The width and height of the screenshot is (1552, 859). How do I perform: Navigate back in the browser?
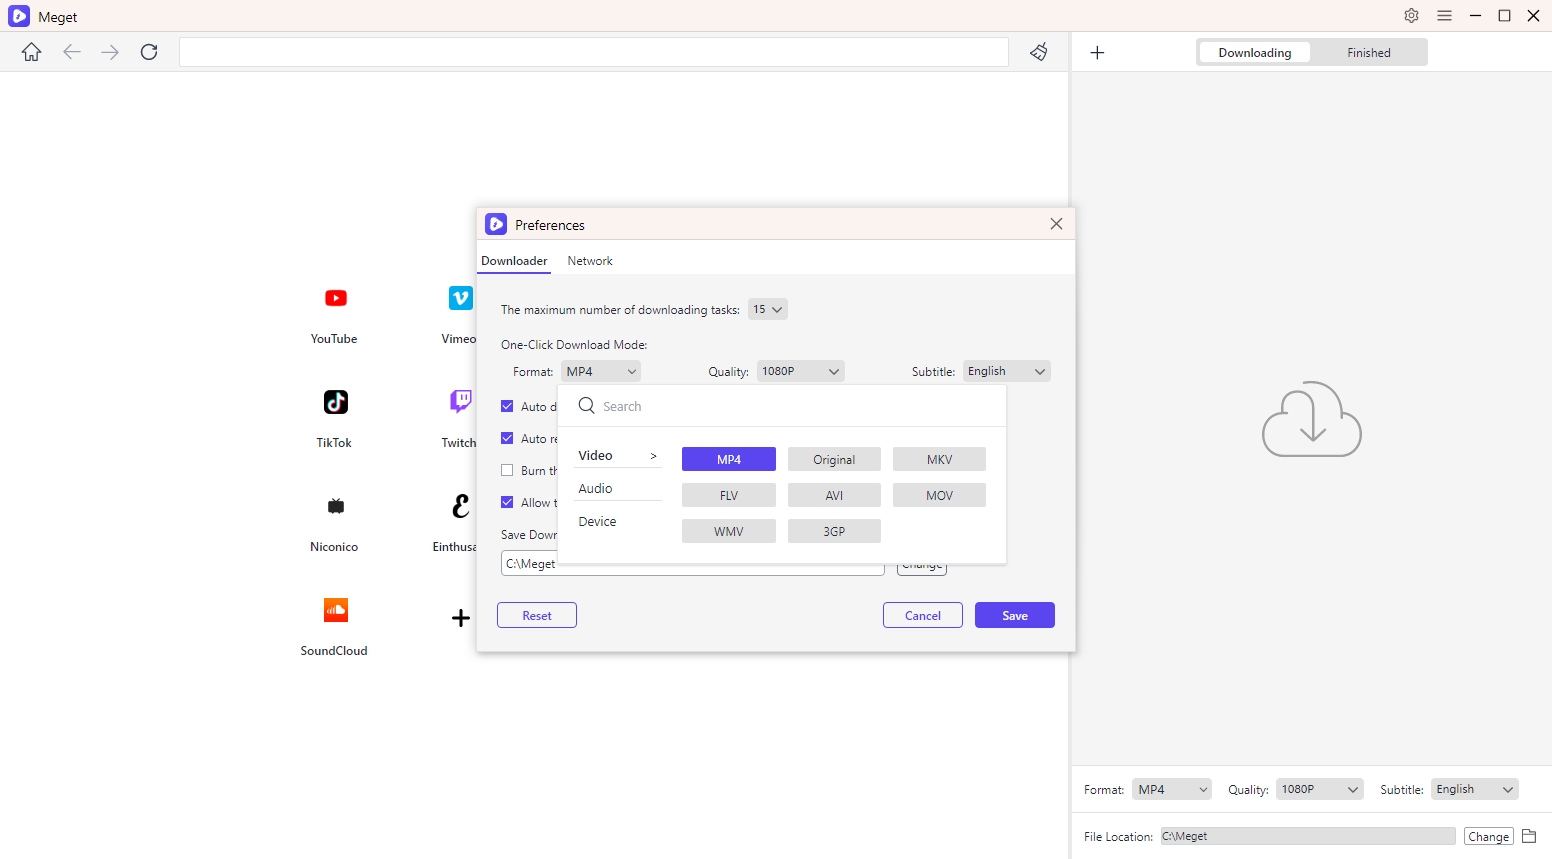pyautogui.click(x=72, y=52)
